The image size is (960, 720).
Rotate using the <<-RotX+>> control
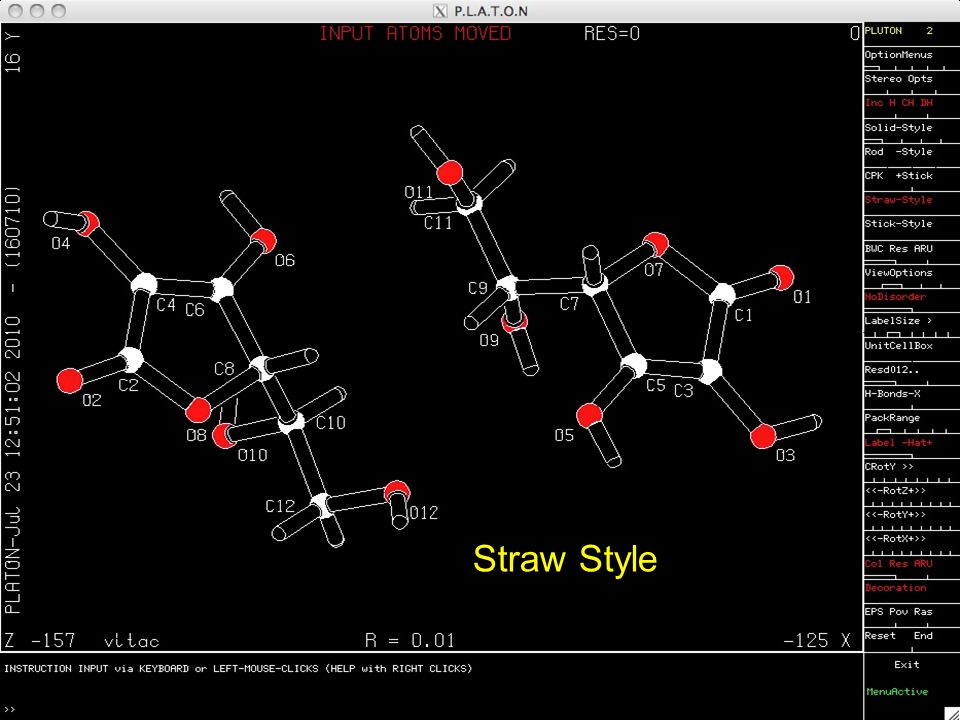[x=895, y=538]
